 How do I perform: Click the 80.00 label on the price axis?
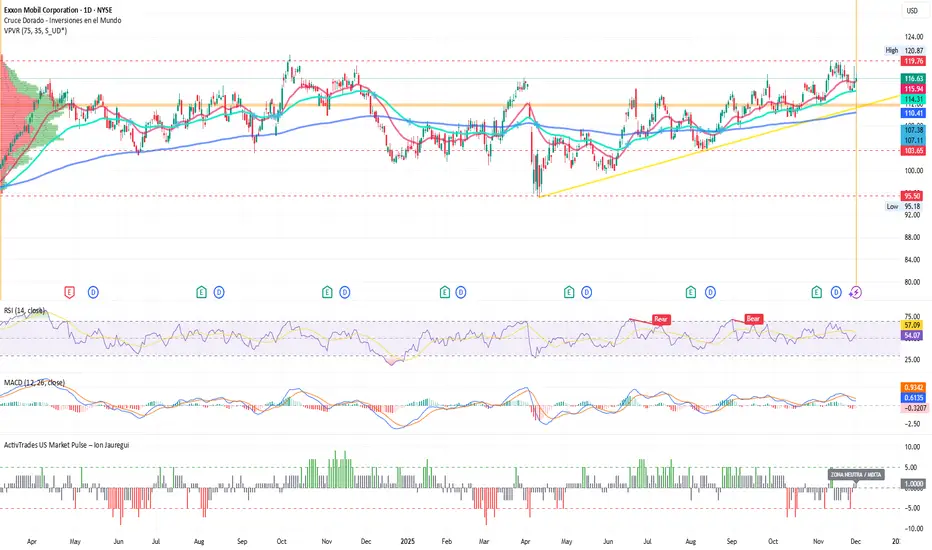click(x=914, y=282)
